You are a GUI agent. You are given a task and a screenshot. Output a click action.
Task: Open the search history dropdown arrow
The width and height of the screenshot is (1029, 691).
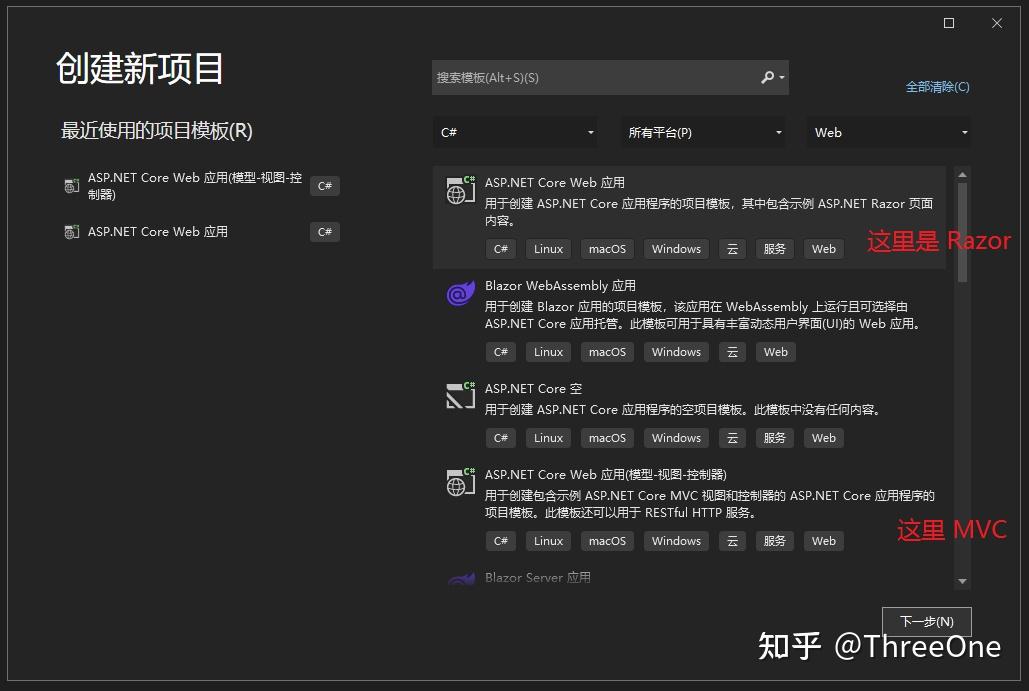[783, 77]
